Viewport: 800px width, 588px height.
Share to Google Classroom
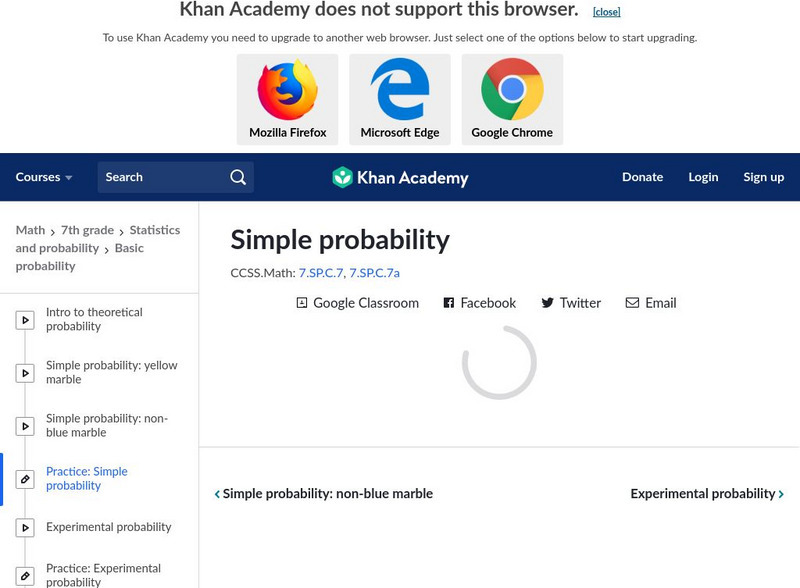pos(358,303)
